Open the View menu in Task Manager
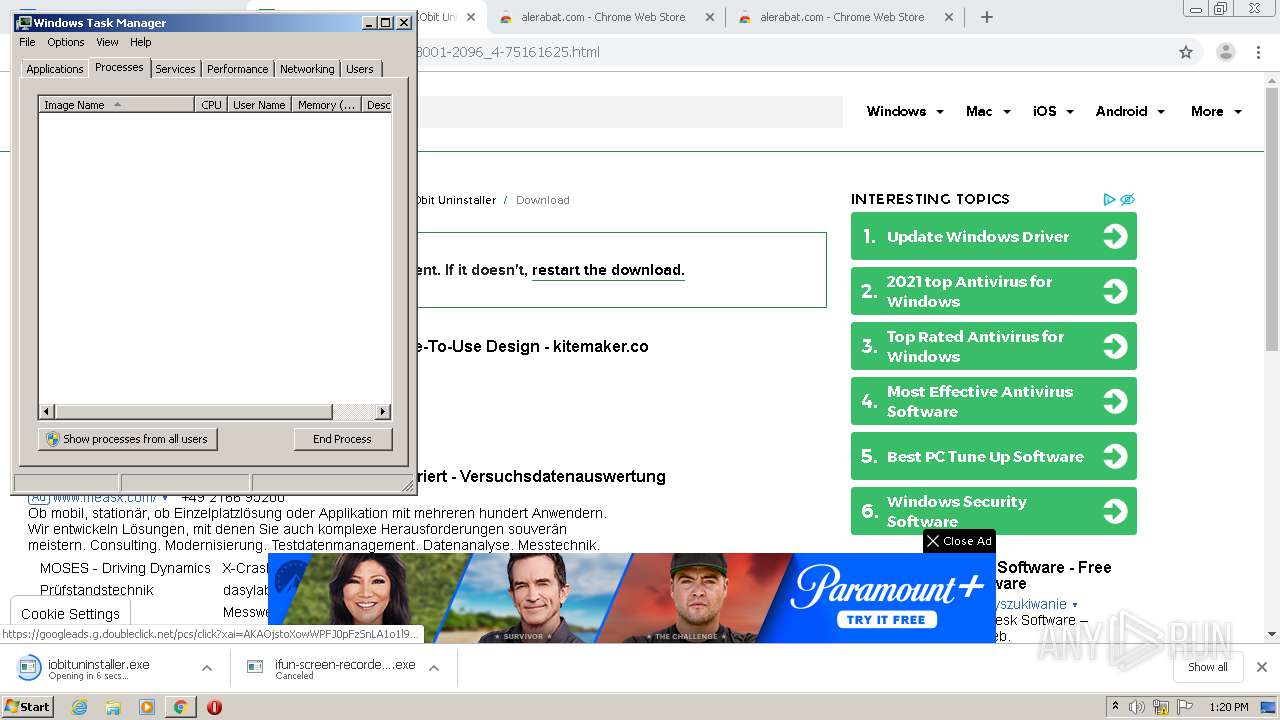1280x720 pixels. (107, 42)
